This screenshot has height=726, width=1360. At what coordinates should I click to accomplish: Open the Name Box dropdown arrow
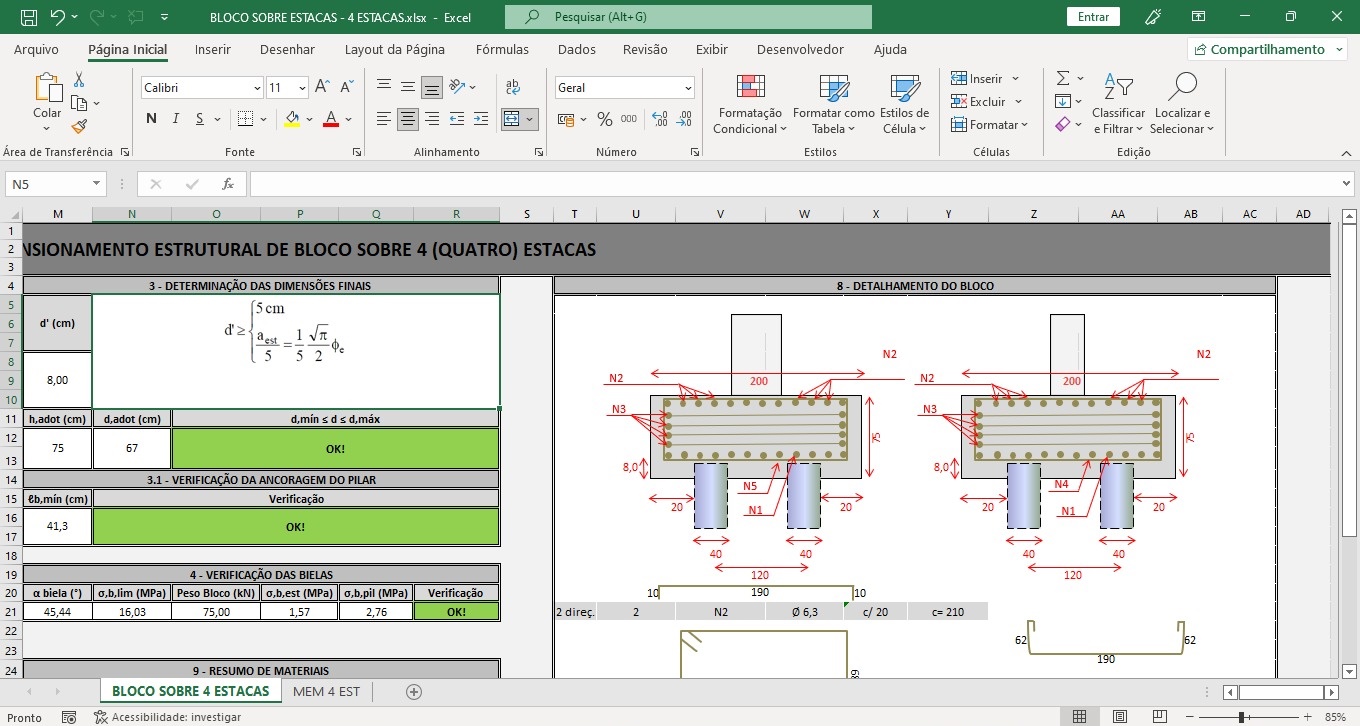97,184
